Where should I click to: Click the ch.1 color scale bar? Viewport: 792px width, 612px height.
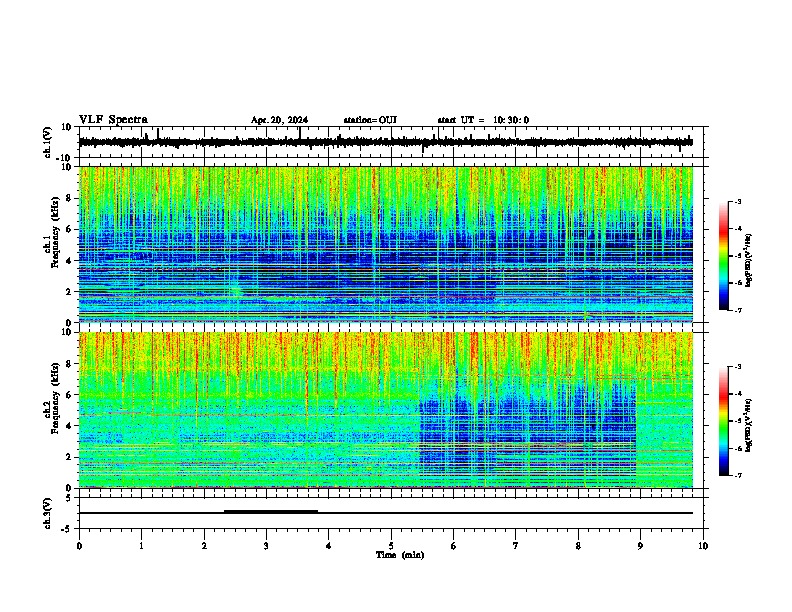coord(723,256)
